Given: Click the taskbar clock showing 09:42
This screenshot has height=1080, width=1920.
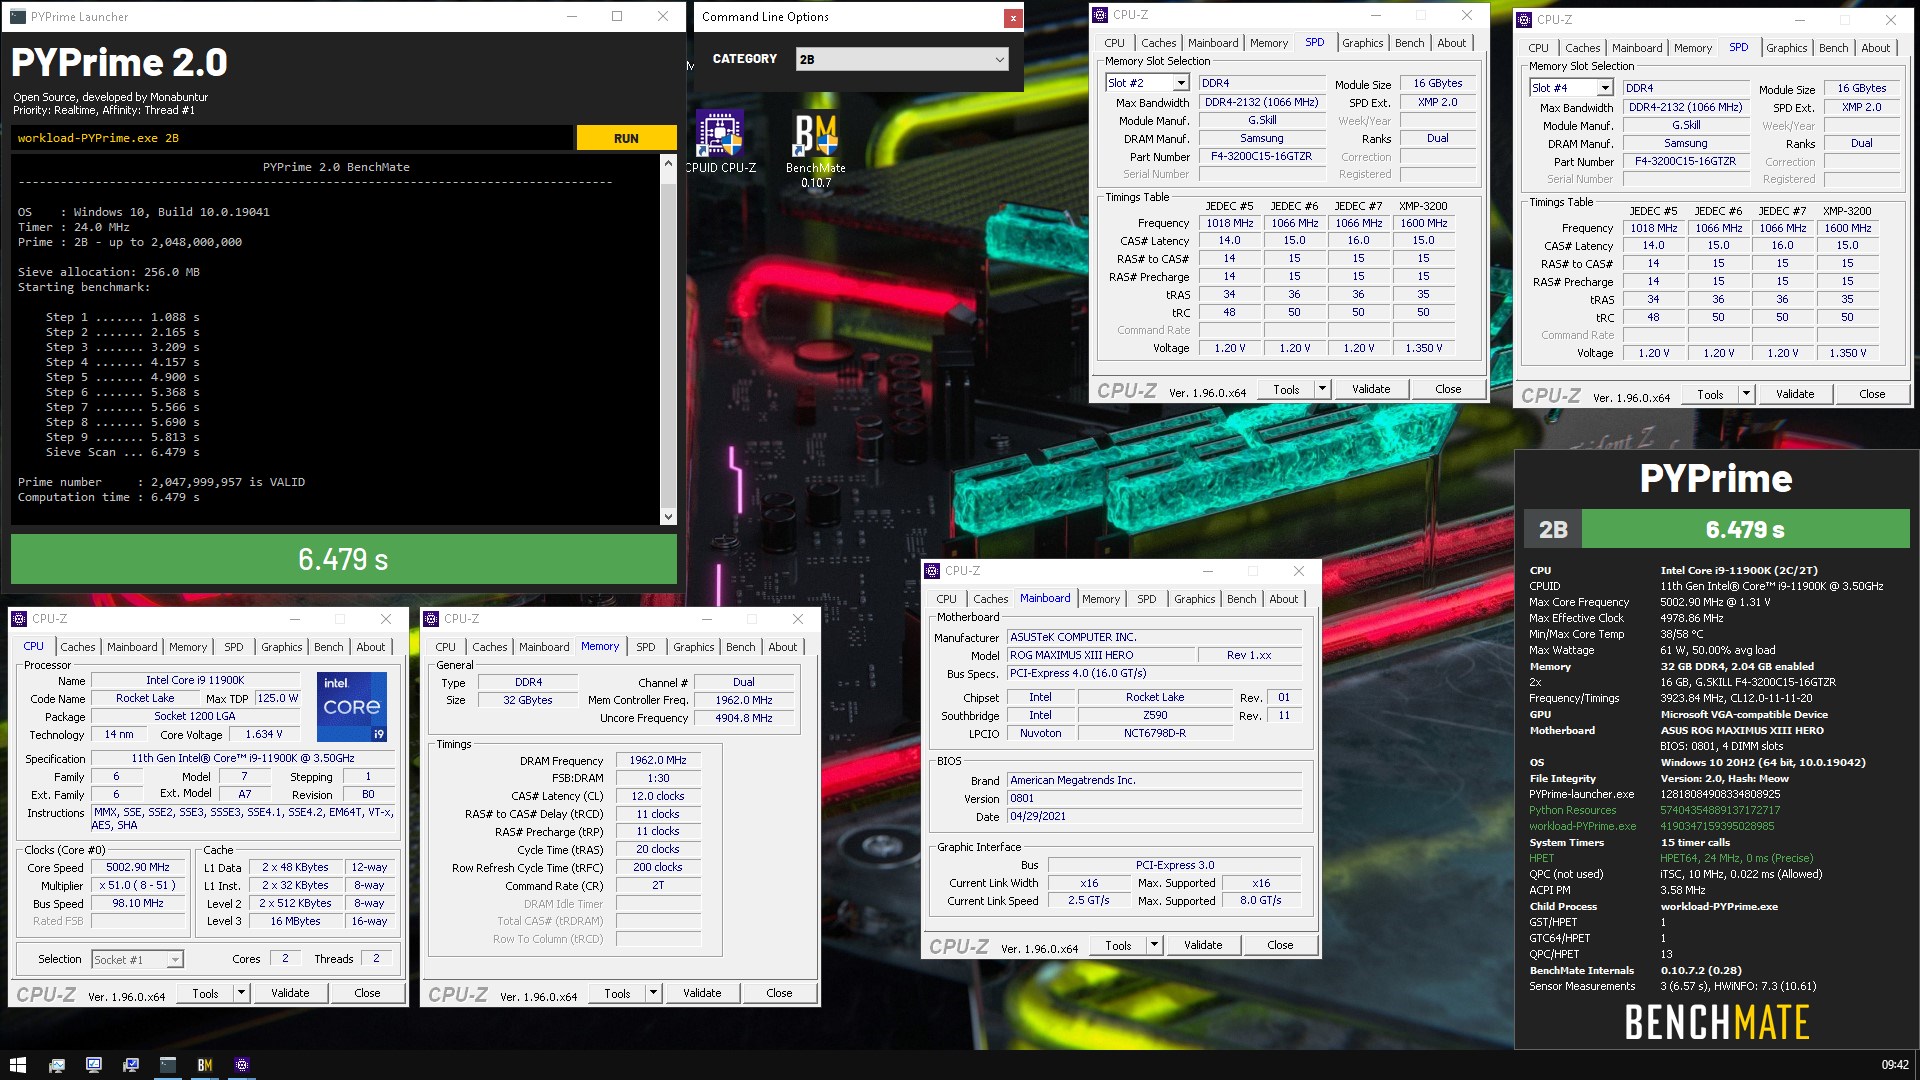Looking at the screenshot, I should tap(1894, 1065).
